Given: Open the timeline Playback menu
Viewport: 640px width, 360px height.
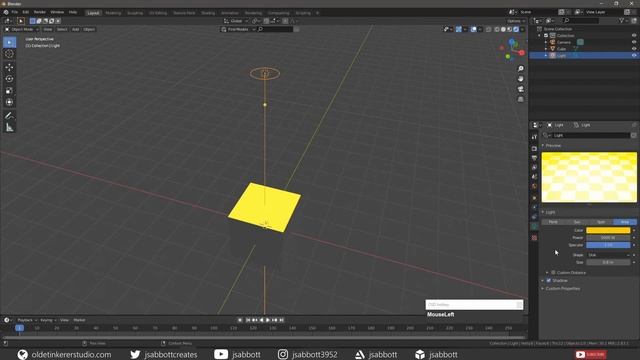Looking at the screenshot, I should tap(27, 320).
